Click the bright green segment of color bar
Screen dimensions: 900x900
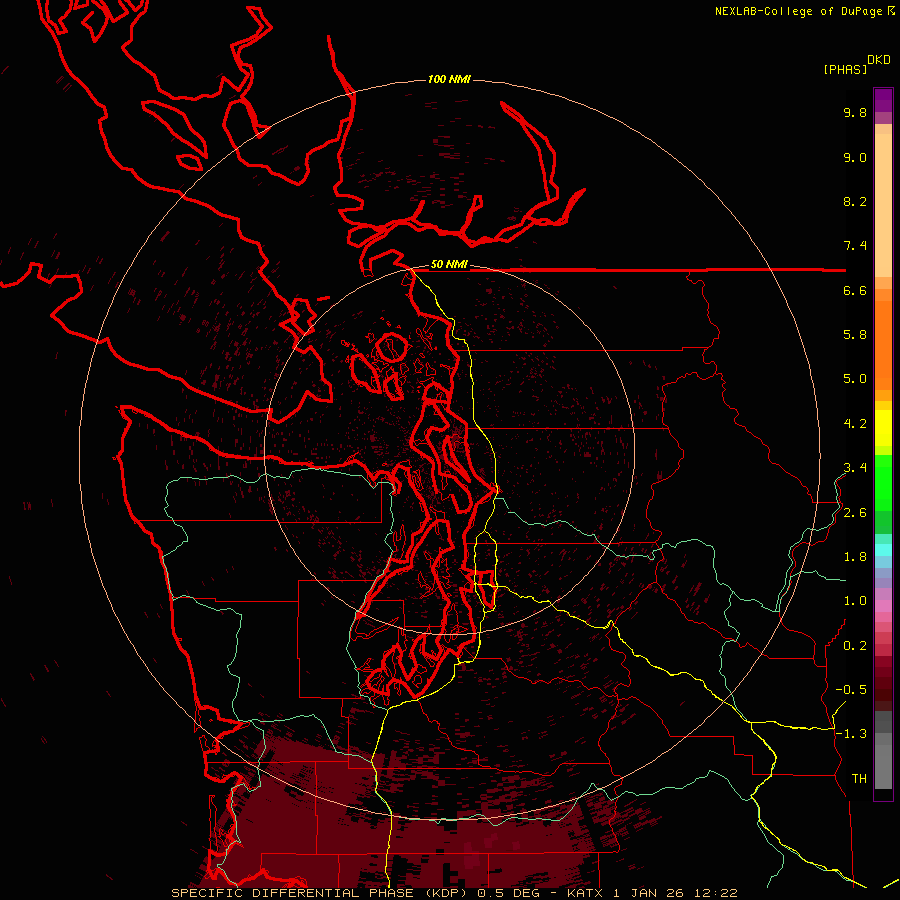tap(883, 483)
